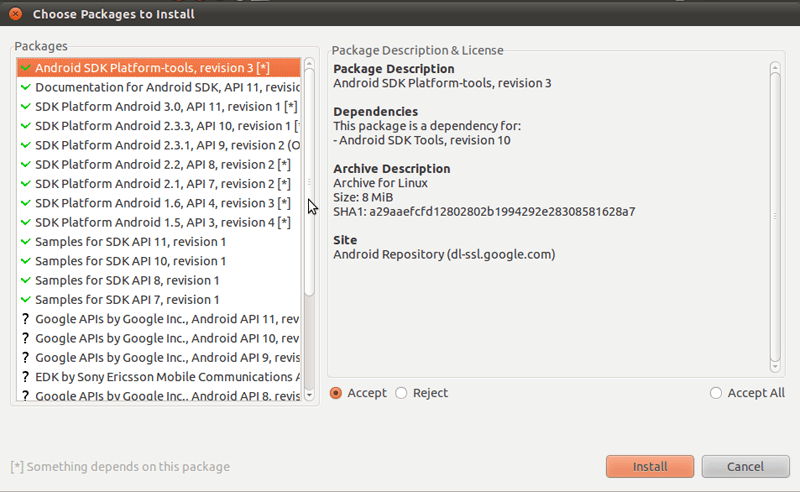The image size is (800, 492).
Task: Select Samples for SDK API 8, revision 1
Action: tap(159, 280)
